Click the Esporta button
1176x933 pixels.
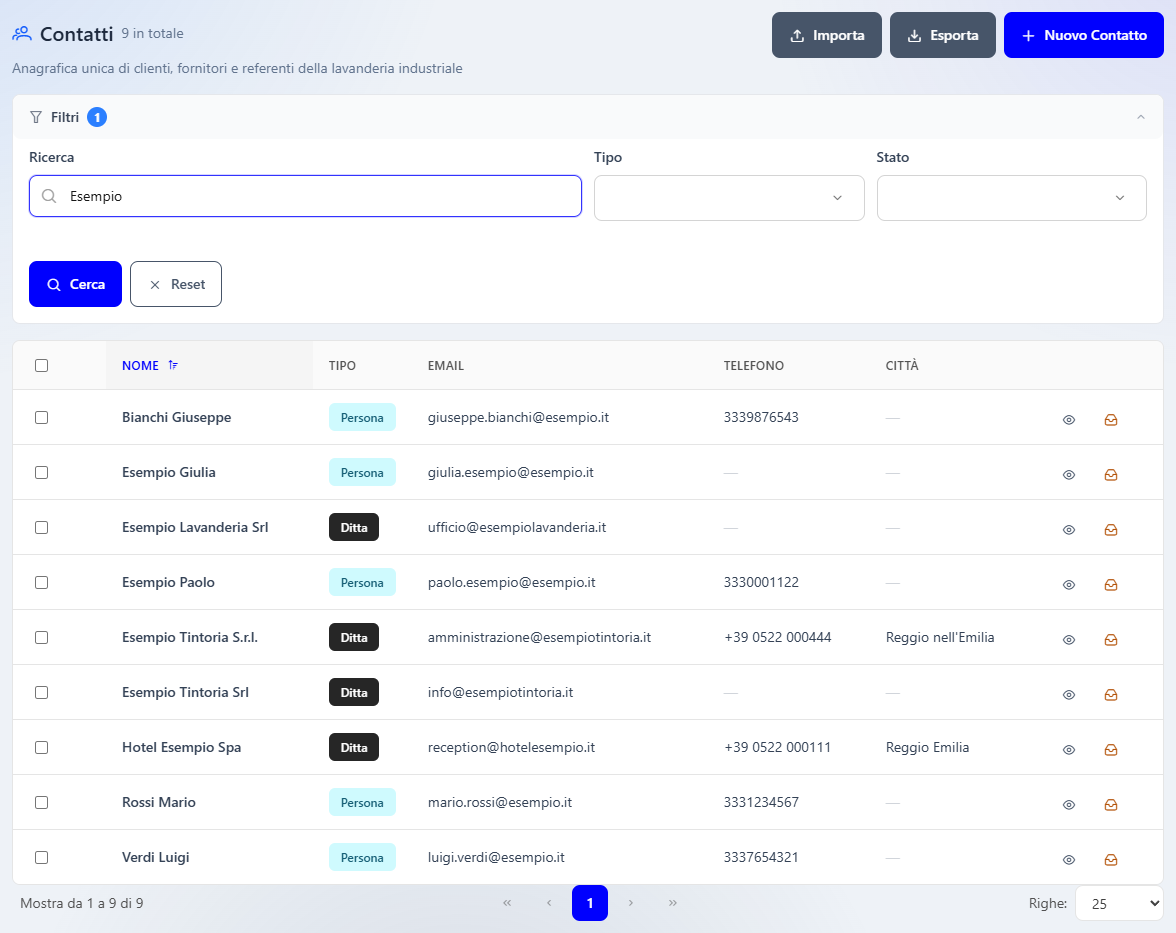(943, 35)
